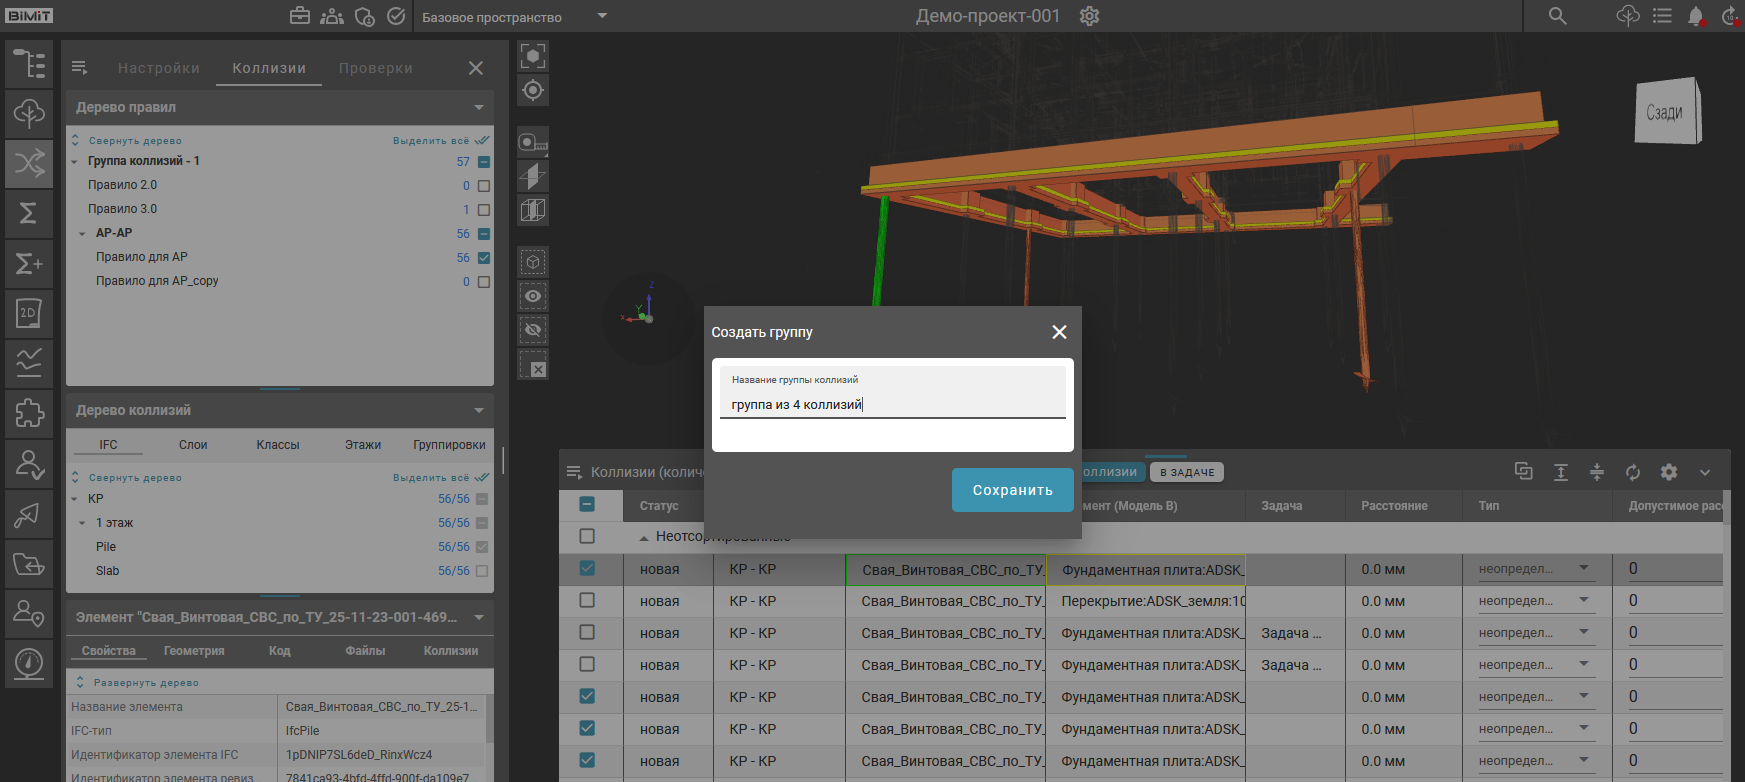Collapse the Группа коллизий - 1 tree node
This screenshot has height=782, width=1745.
[x=75, y=162]
